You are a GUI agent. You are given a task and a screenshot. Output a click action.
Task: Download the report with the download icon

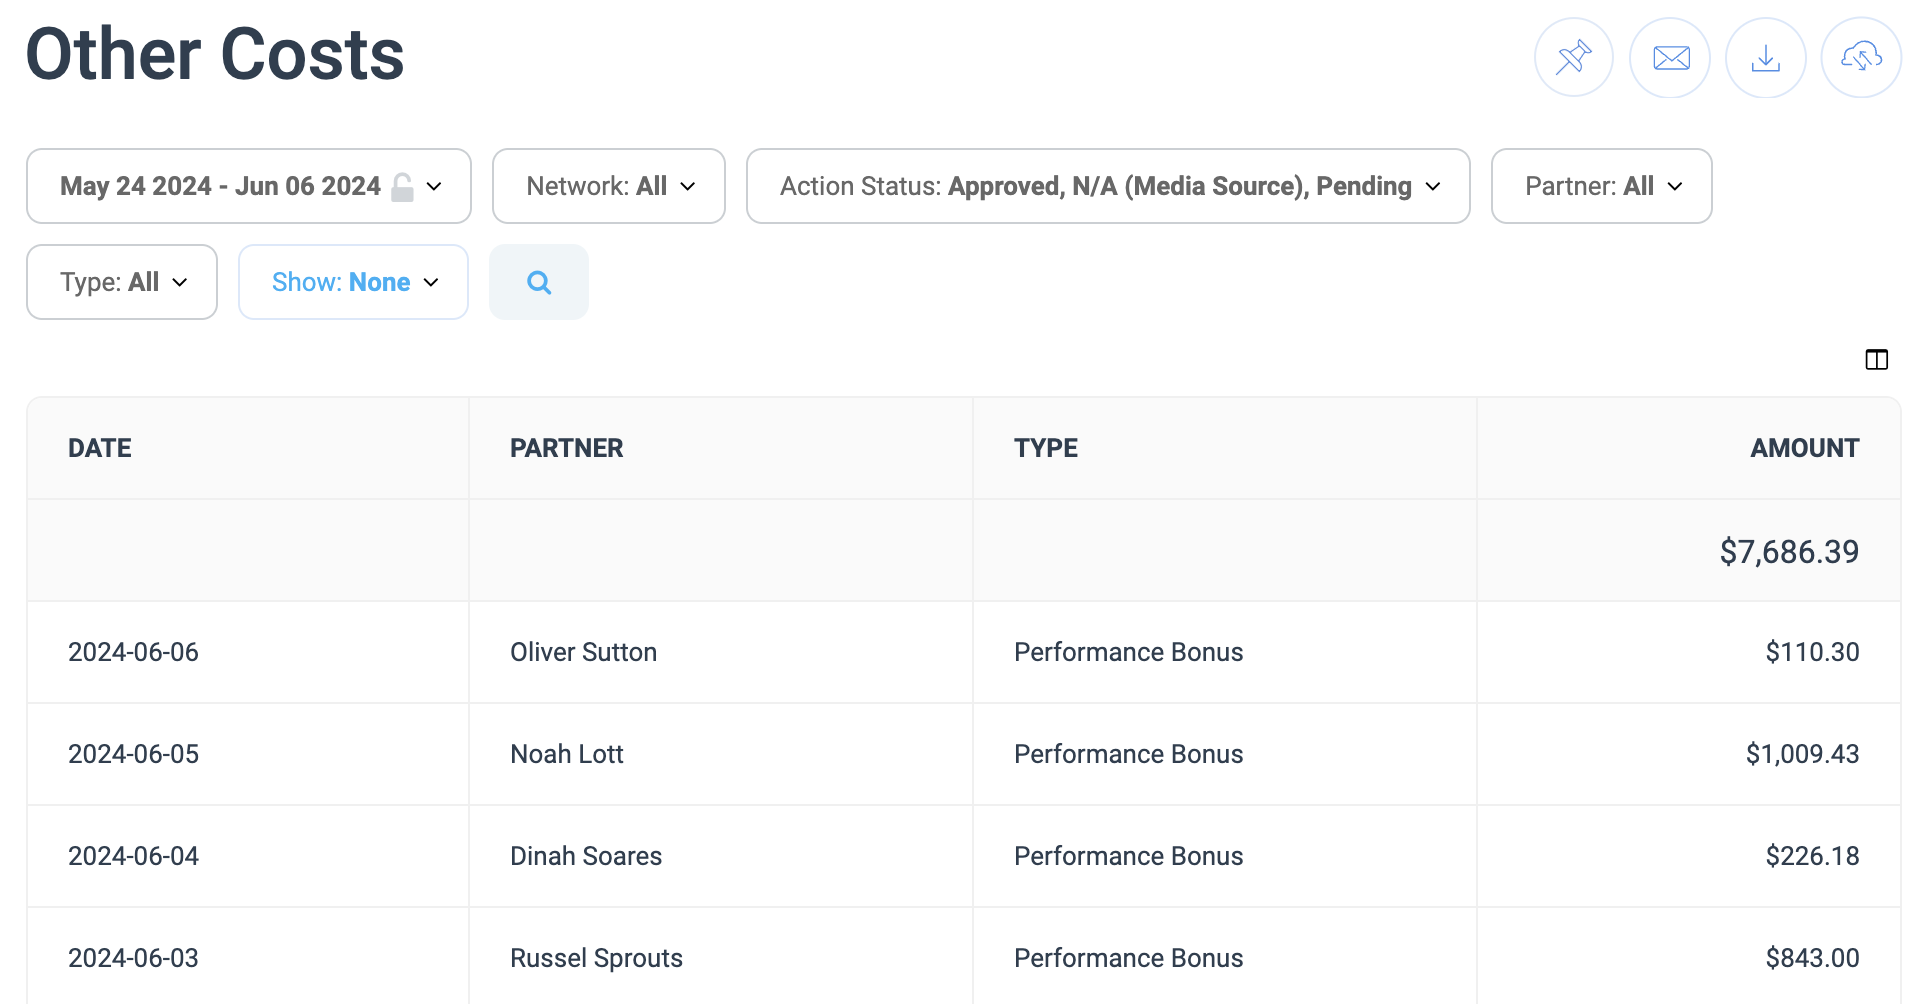pos(1766,58)
